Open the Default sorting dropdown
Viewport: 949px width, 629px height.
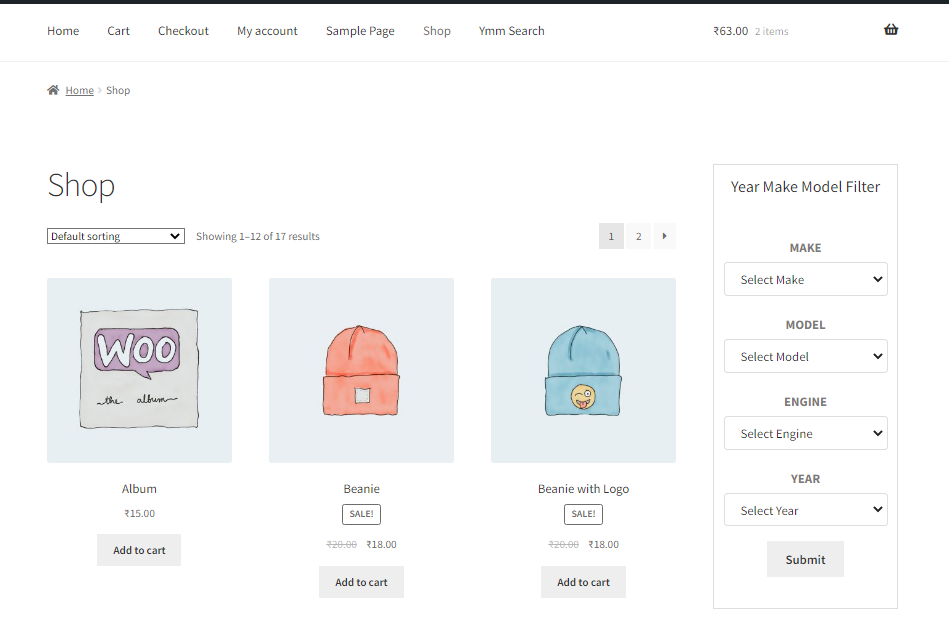pos(114,236)
